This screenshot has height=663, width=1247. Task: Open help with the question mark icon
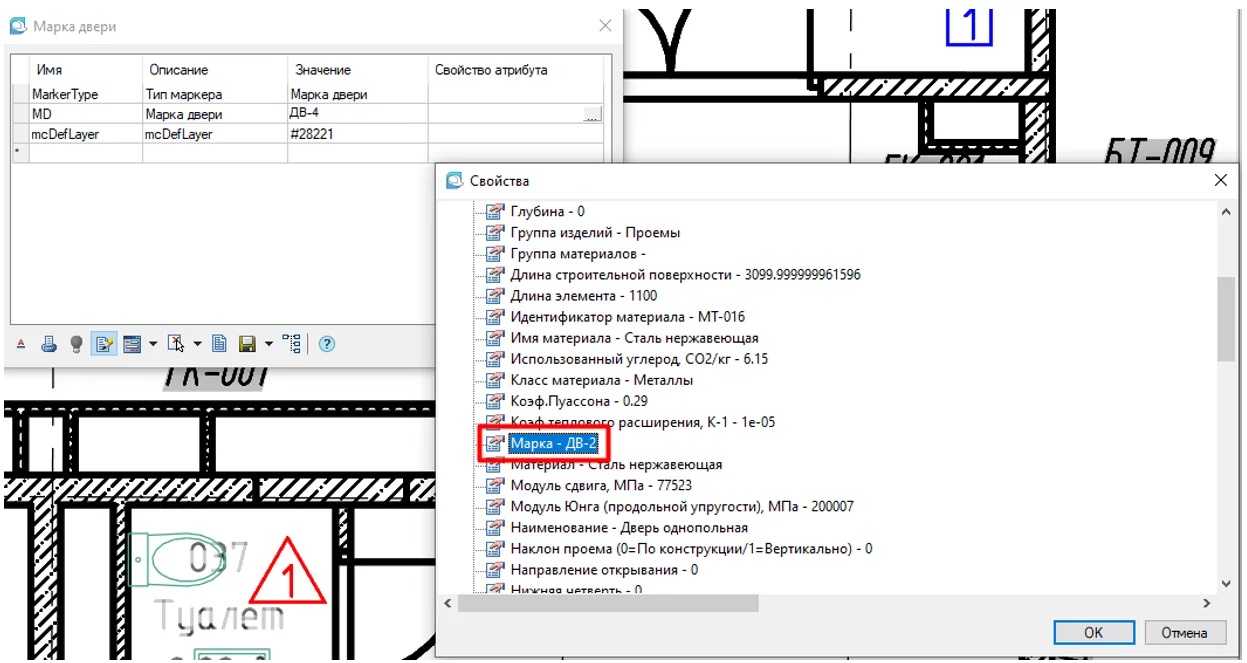(x=326, y=344)
